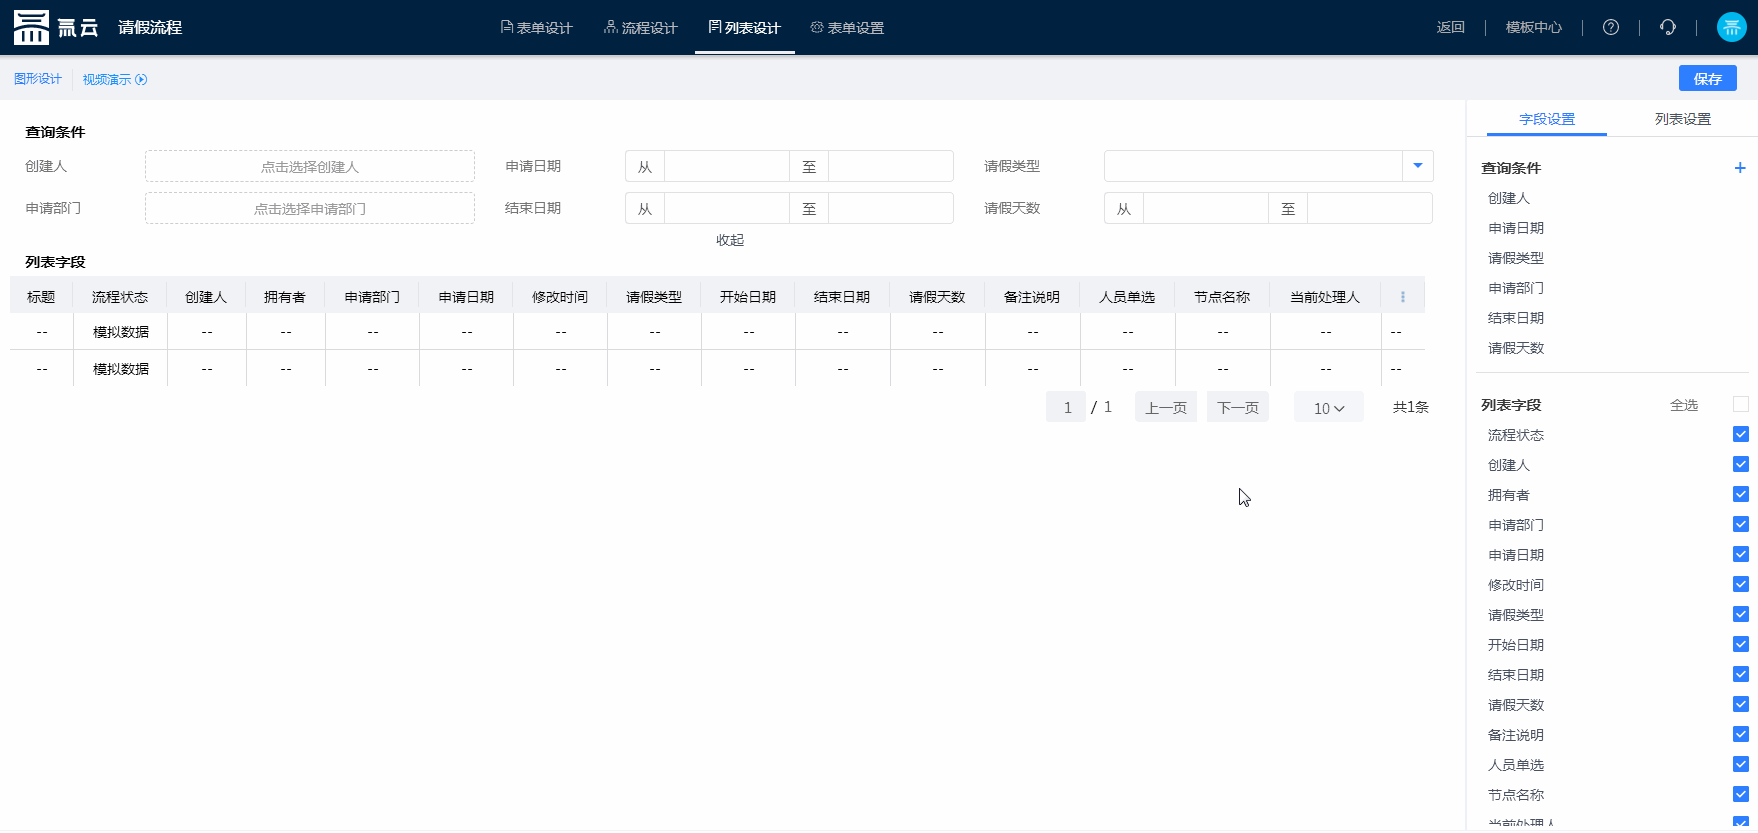1758x833 pixels.
Task: Uncheck 节点名称 list field checkbox
Action: click(x=1741, y=794)
